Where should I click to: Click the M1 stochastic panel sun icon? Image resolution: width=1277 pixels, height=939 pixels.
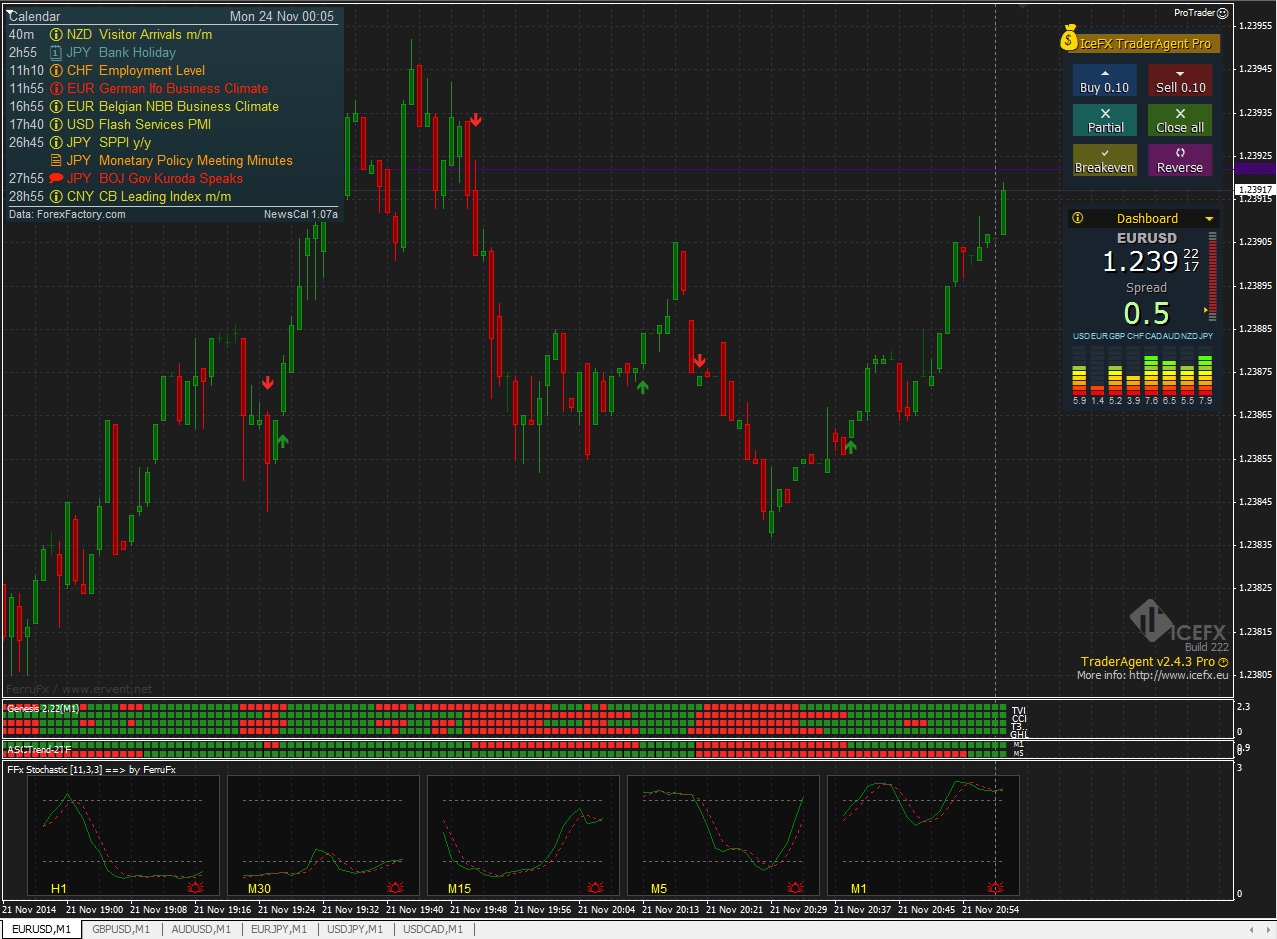click(x=996, y=887)
